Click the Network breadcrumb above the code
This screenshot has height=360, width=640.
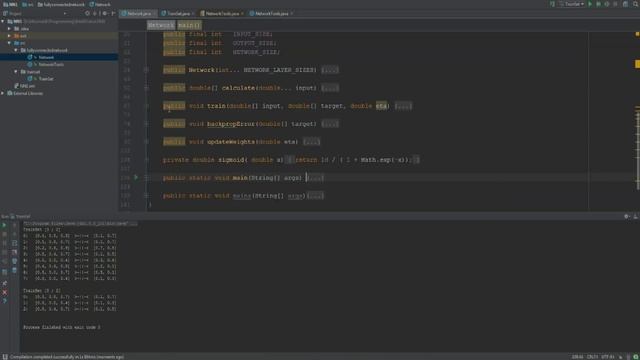[x=161, y=25]
